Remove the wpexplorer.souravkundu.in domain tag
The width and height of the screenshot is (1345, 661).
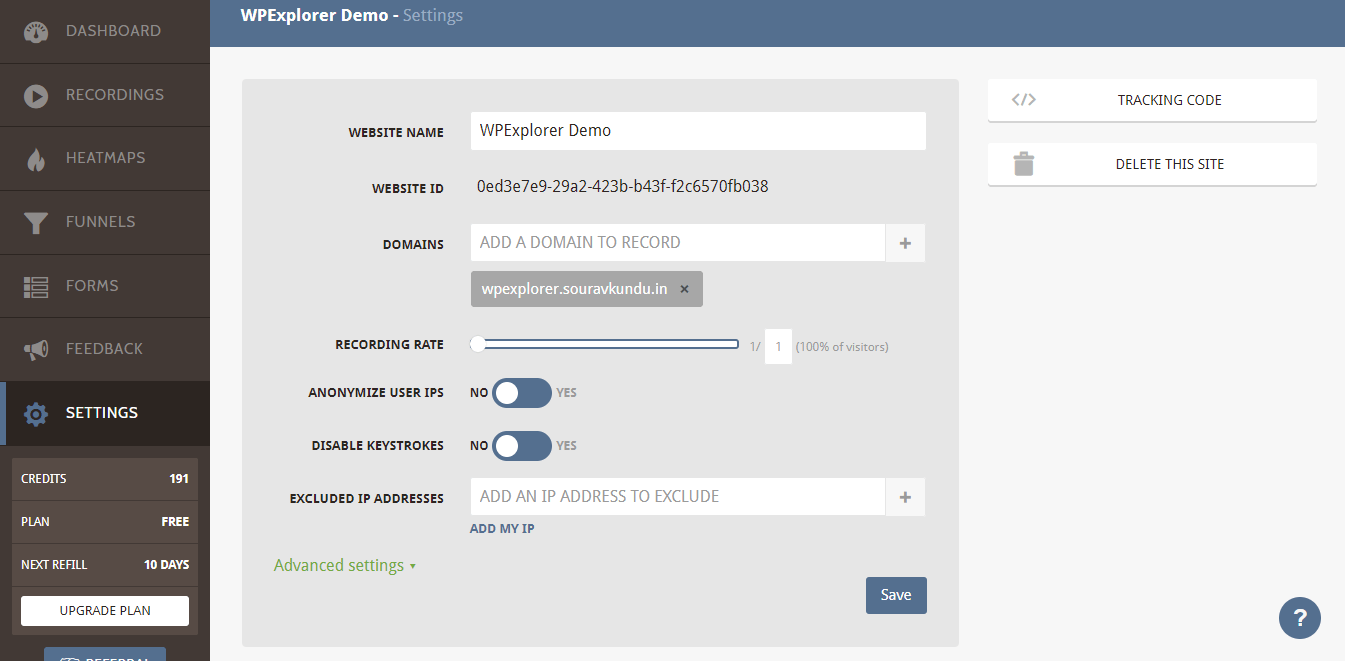point(685,289)
